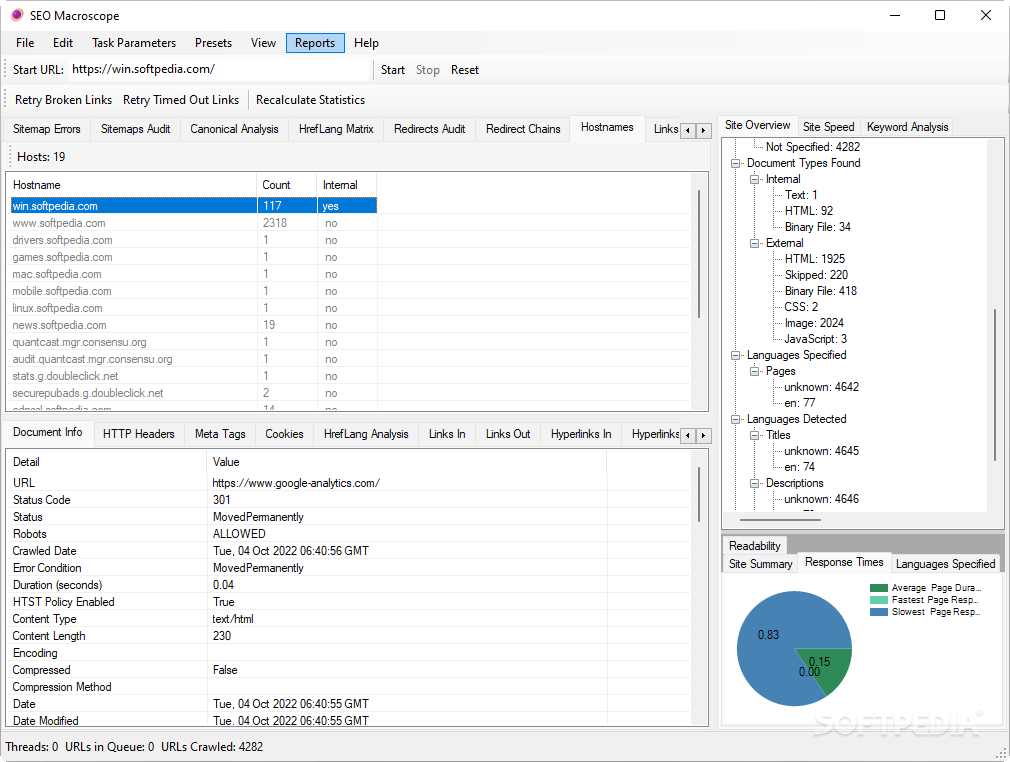The image size is (1010, 762).
Task: Switch to Site Summary tab
Action: point(760,564)
